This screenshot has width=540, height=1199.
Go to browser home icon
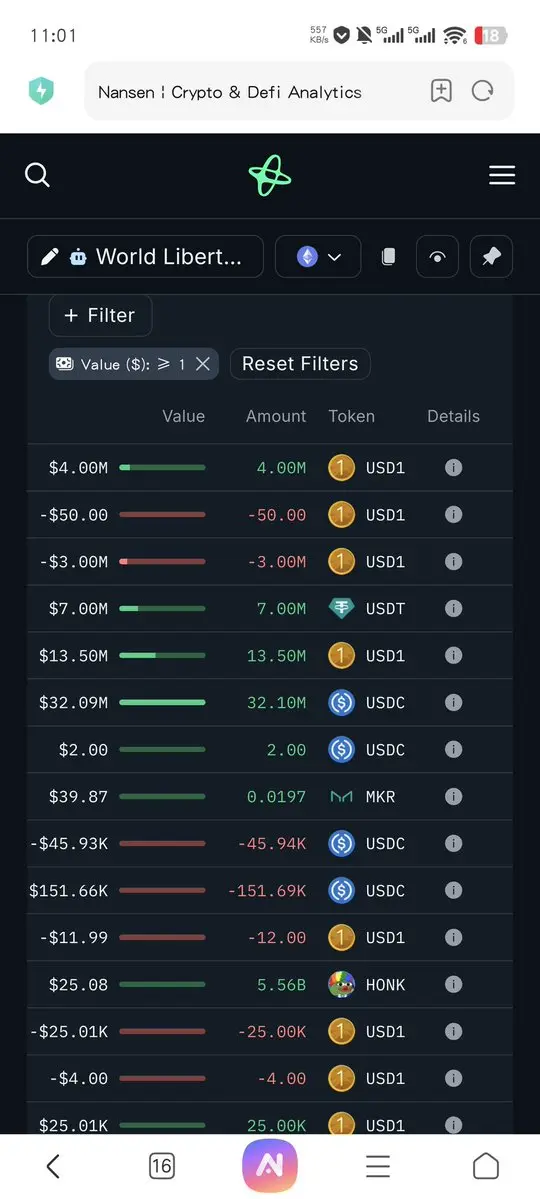tap(486, 1166)
